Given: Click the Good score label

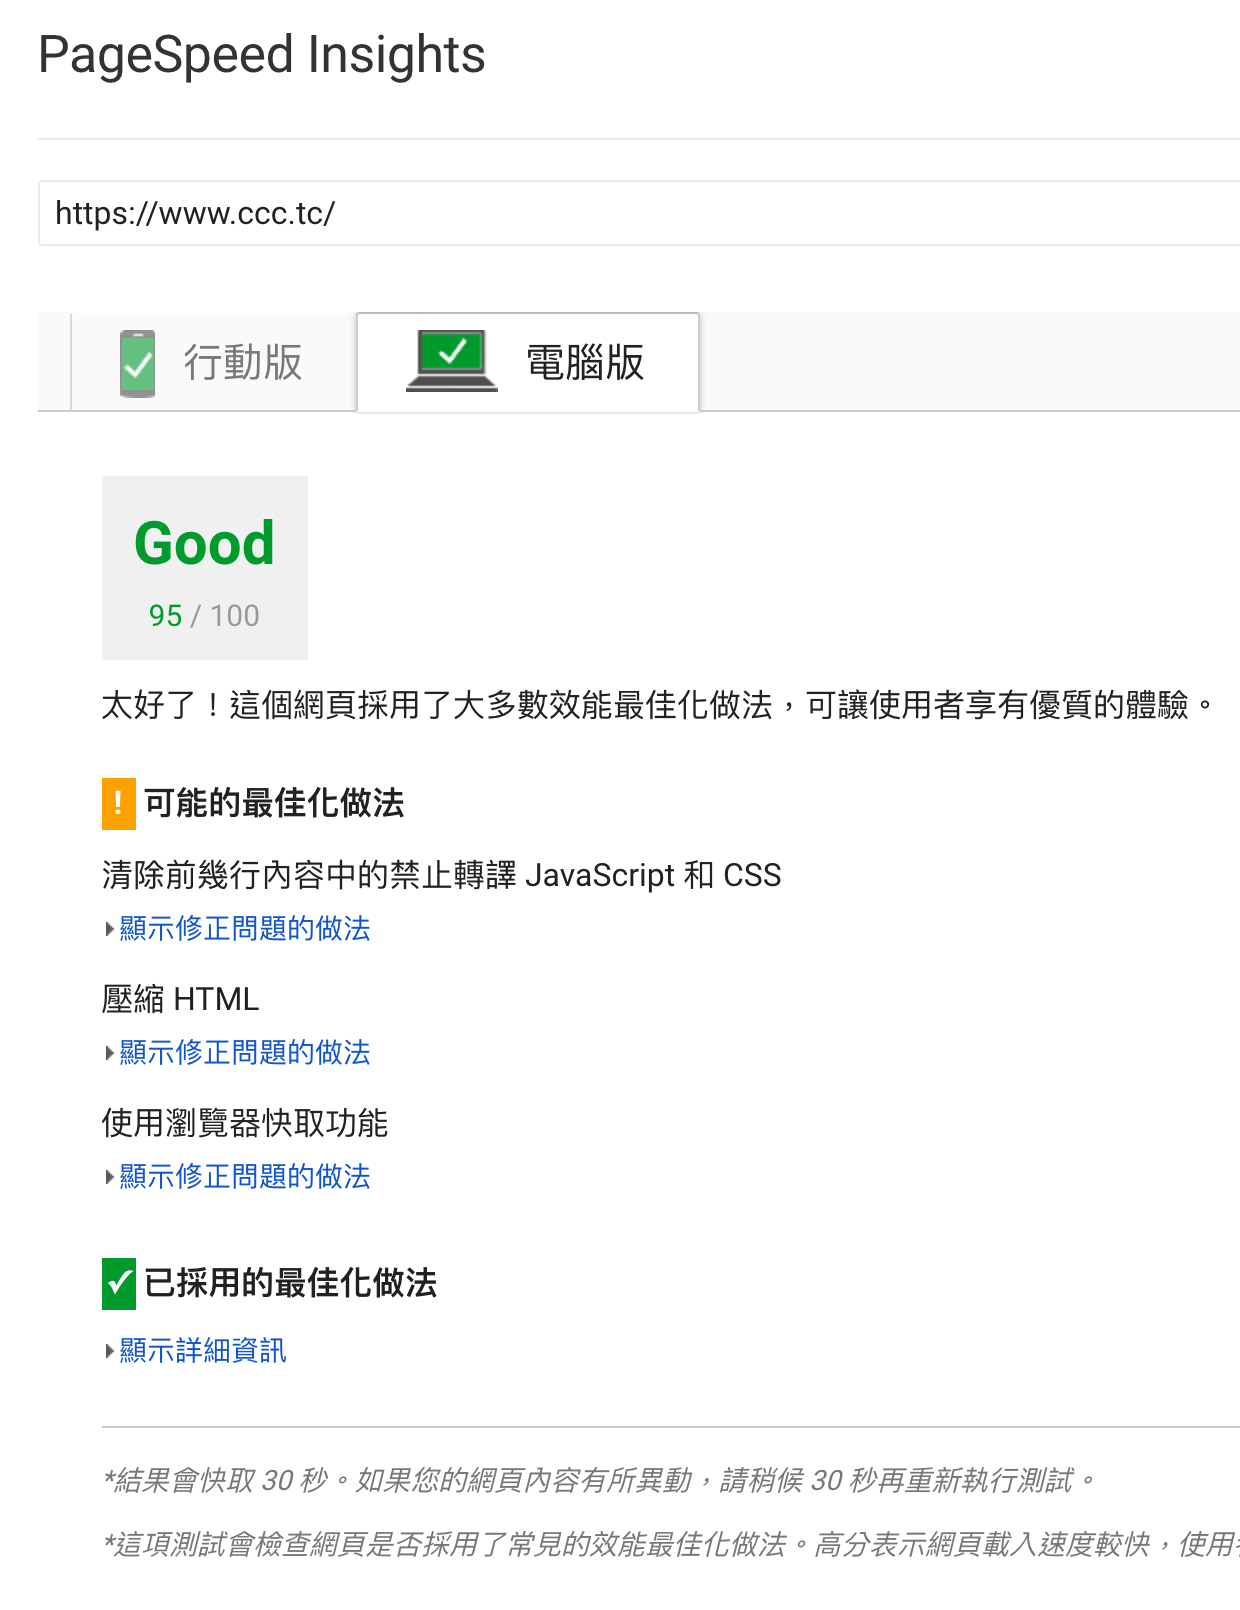Looking at the screenshot, I should pyautogui.click(x=205, y=544).
